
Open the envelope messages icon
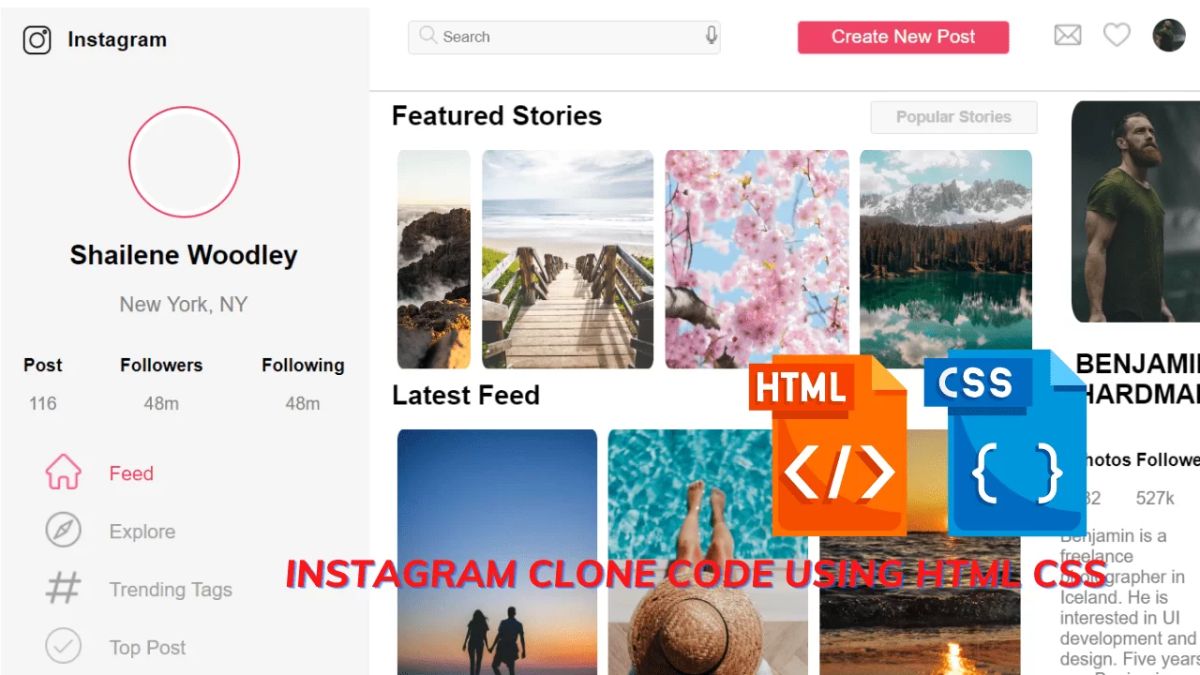pyautogui.click(x=1068, y=36)
